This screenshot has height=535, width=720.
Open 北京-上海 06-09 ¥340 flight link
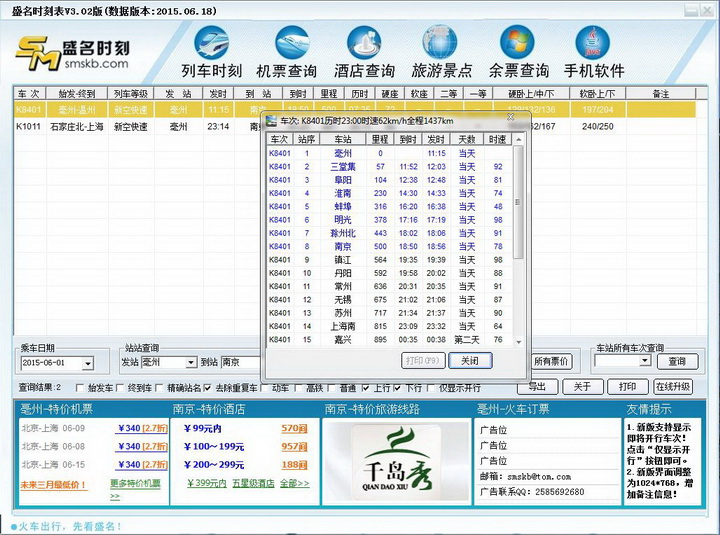(141, 428)
